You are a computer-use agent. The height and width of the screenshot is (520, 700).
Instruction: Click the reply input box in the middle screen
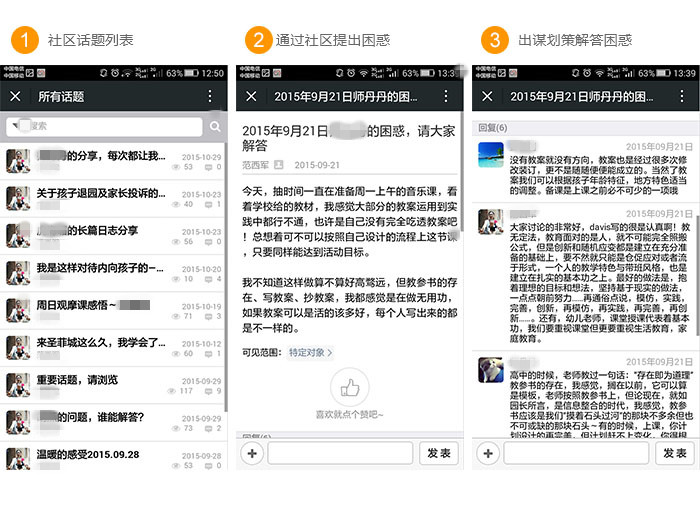[339, 453]
